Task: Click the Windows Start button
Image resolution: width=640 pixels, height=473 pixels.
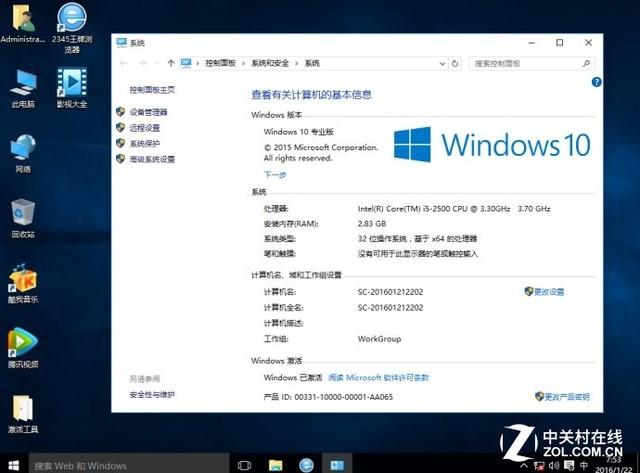Action: [x=13, y=465]
